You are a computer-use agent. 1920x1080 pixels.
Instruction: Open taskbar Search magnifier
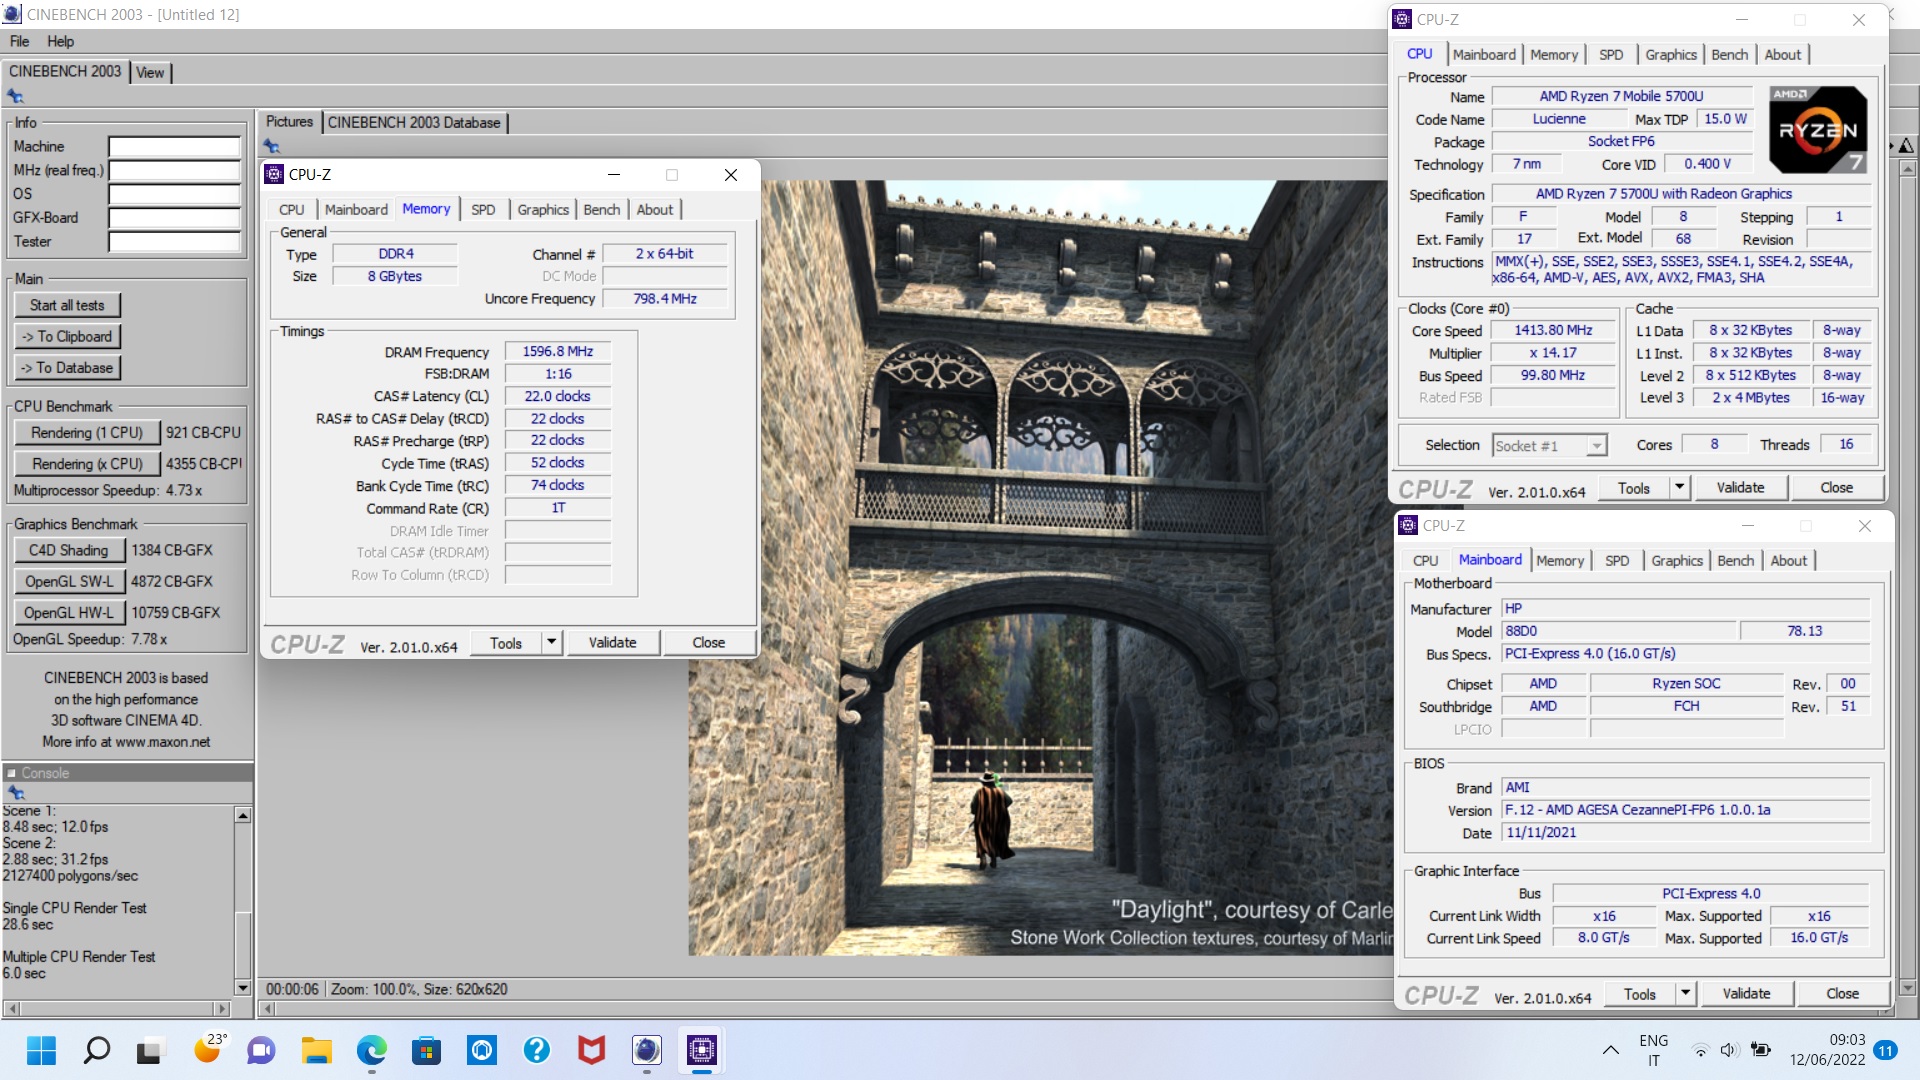point(96,1050)
